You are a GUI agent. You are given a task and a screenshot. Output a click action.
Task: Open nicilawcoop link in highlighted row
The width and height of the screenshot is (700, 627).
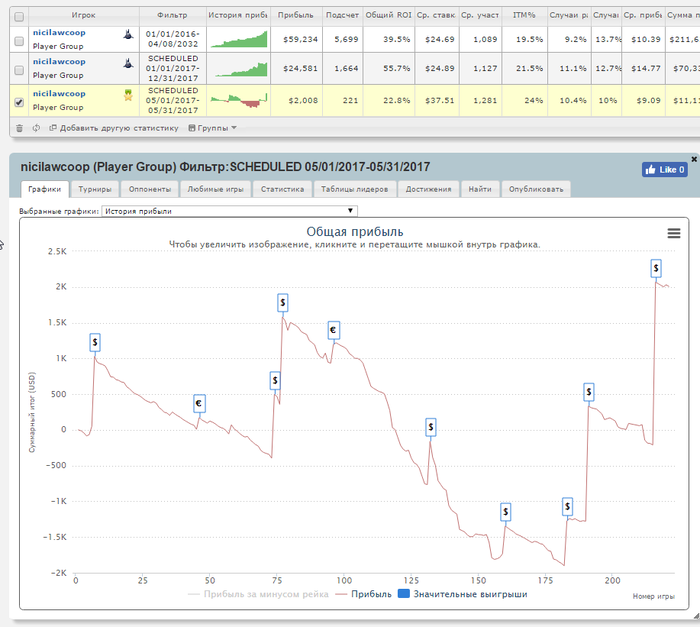point(59,94)
